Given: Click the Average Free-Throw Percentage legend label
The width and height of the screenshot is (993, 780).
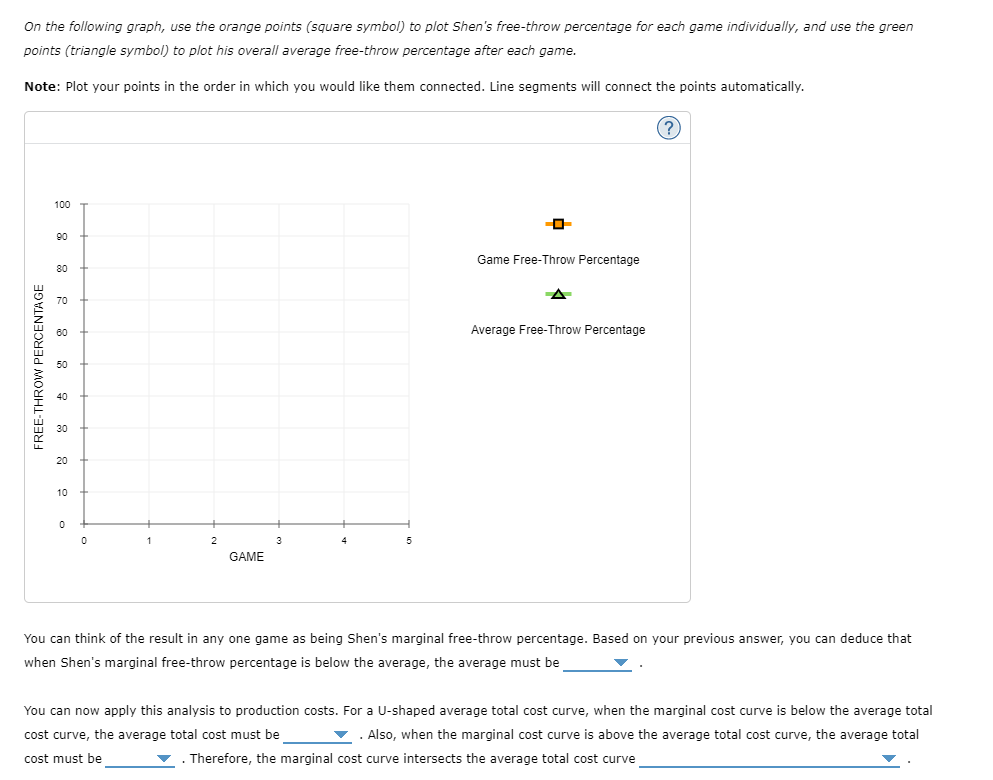Looking at the screenshot, I should pos(557,329).
